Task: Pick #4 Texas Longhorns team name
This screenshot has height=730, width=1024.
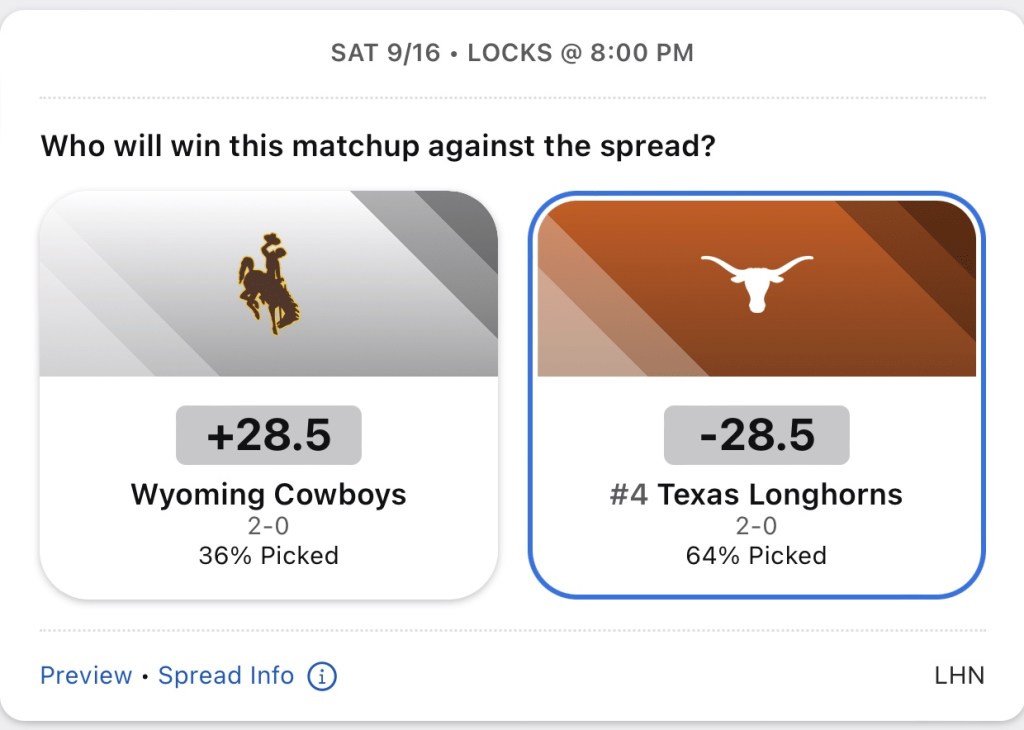Action: pyautogui.click(x=756, y=494)
